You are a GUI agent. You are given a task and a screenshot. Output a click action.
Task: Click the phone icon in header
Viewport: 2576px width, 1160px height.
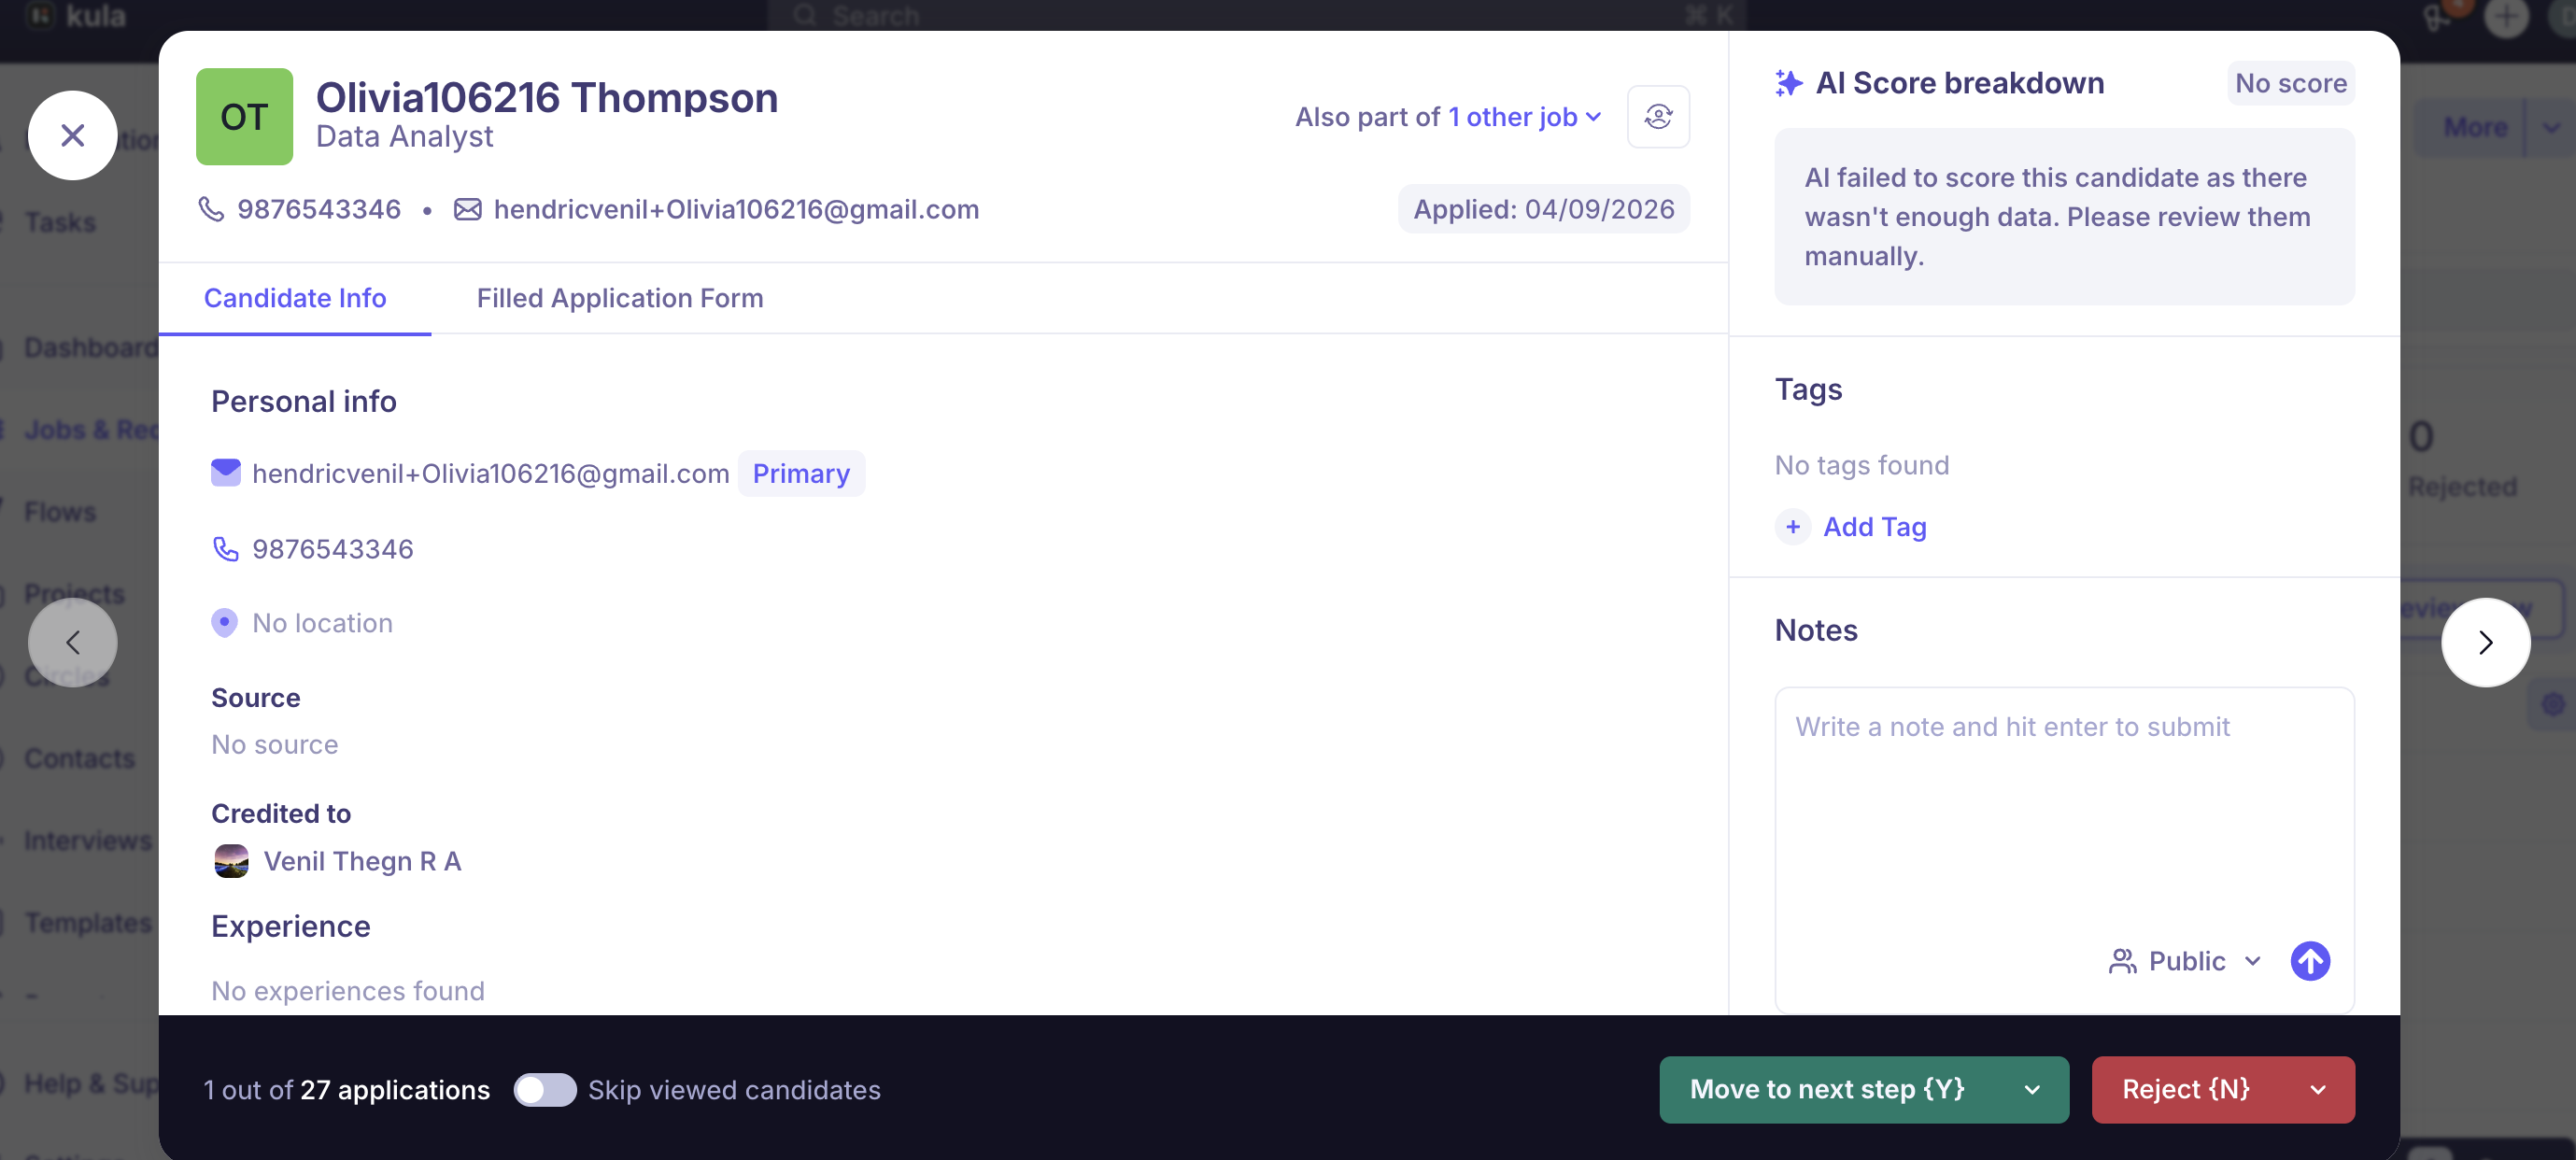click(211, 209)
